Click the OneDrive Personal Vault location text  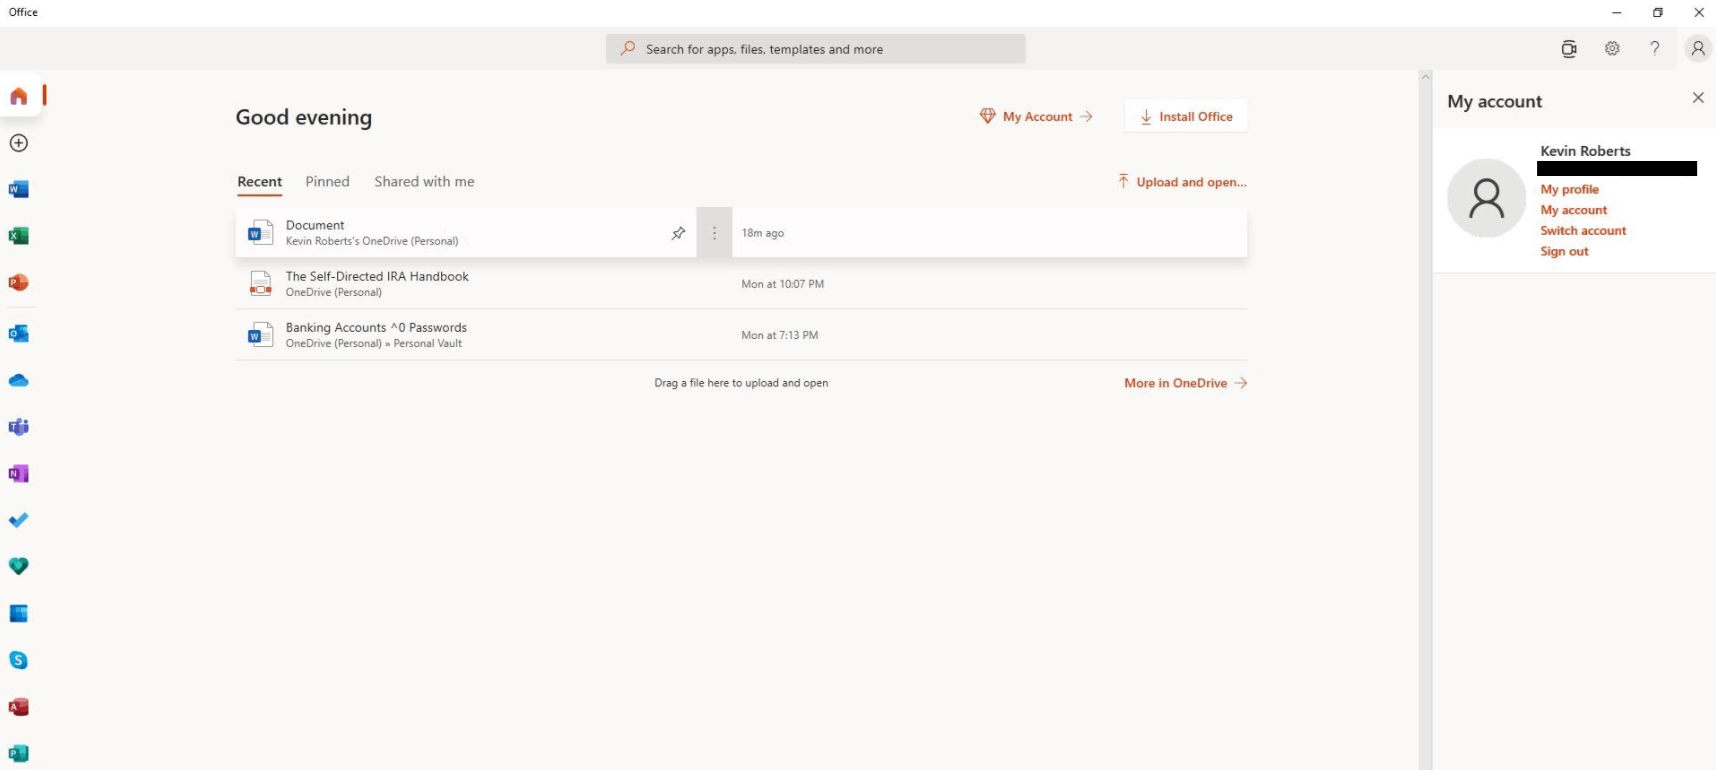374,344
